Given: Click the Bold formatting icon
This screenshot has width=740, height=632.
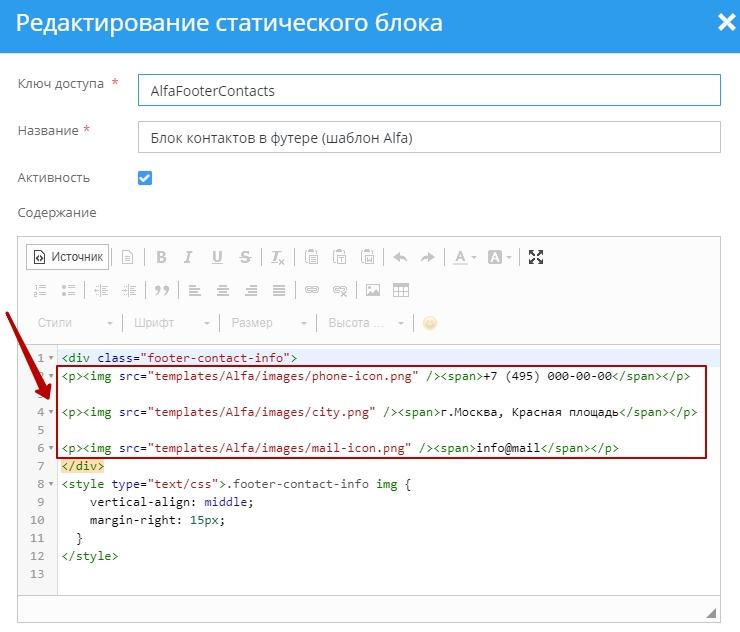Looking at the screenshot, I should [x=161, y=257].
